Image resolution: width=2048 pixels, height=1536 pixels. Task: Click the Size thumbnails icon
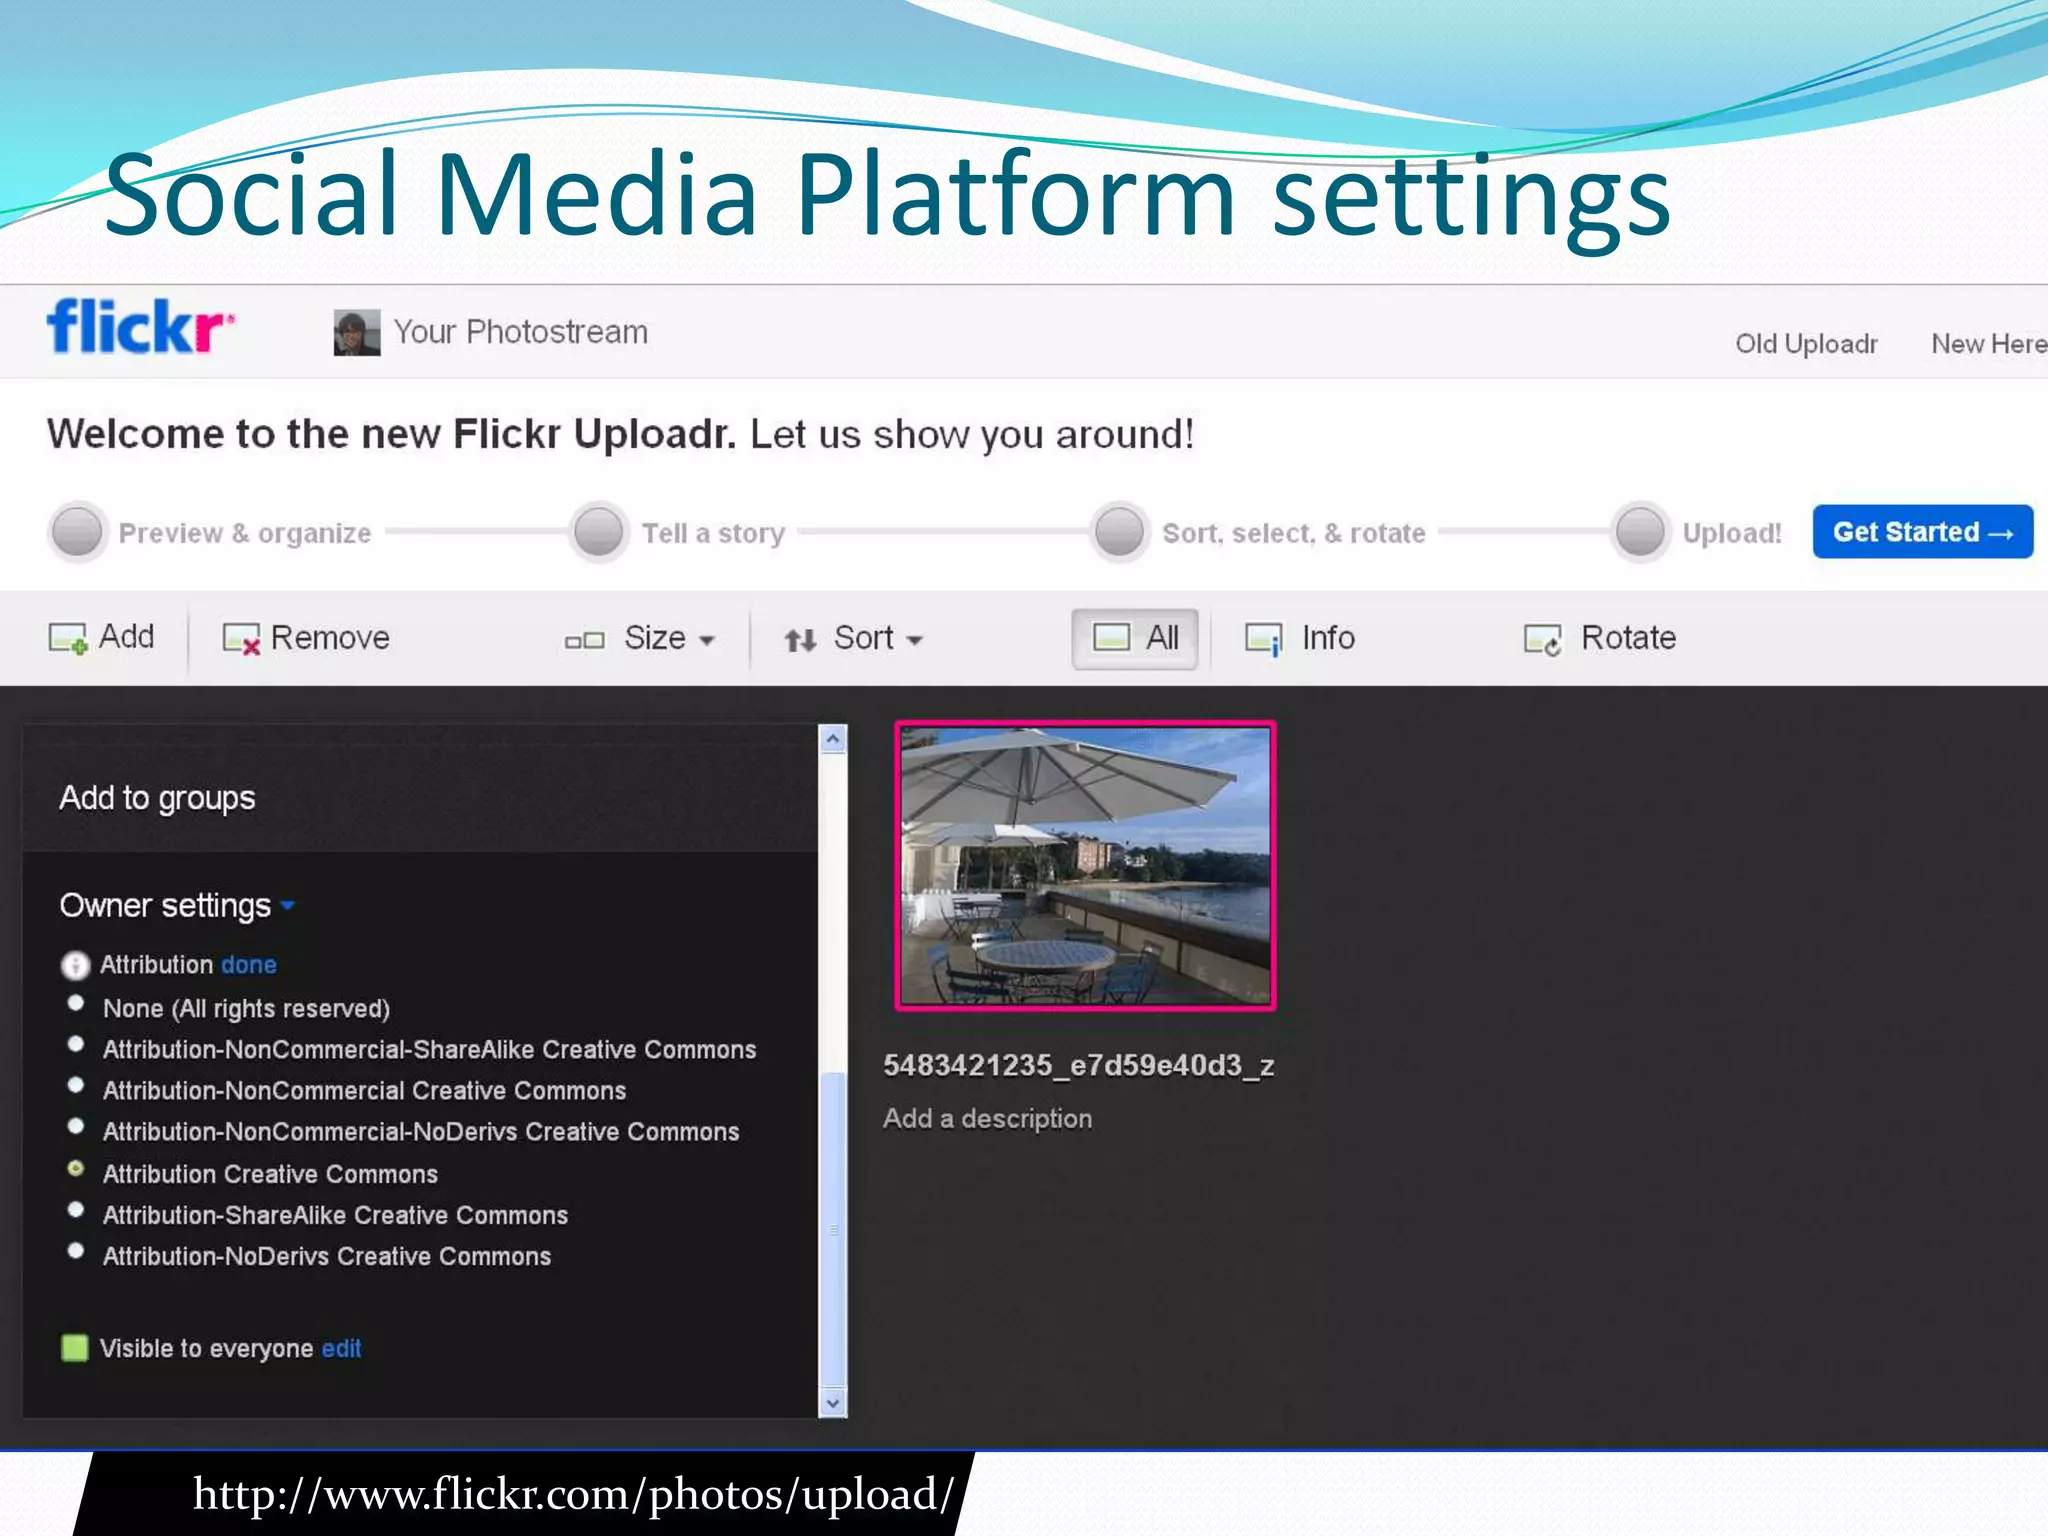pos(585,640)
